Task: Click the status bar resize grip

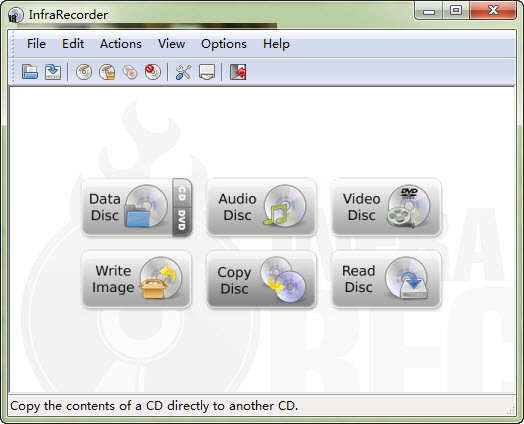Action: (511, 411)
